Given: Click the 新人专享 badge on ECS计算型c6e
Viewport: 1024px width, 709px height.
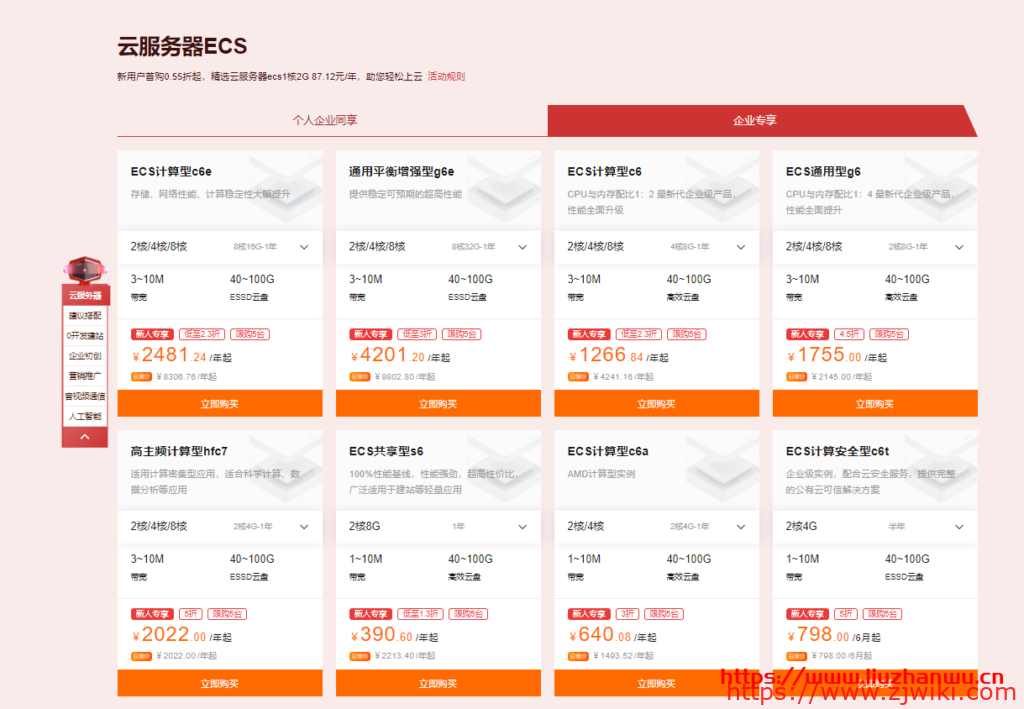Looking at the screenshot, I should (x=152, y=334).
